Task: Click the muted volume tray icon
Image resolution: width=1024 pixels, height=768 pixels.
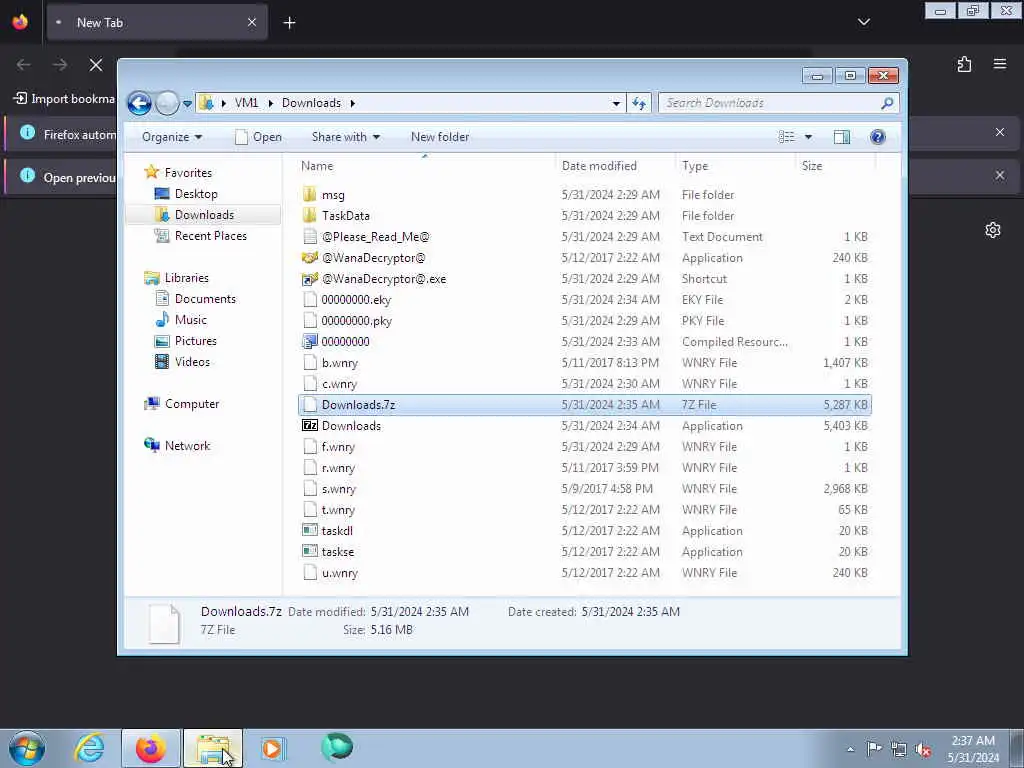Action: 923,749
